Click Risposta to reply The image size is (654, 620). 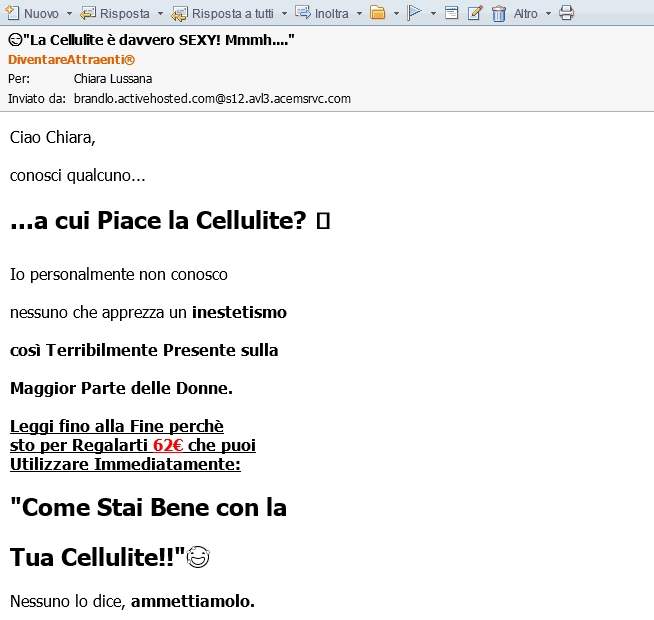pos(115,13)
